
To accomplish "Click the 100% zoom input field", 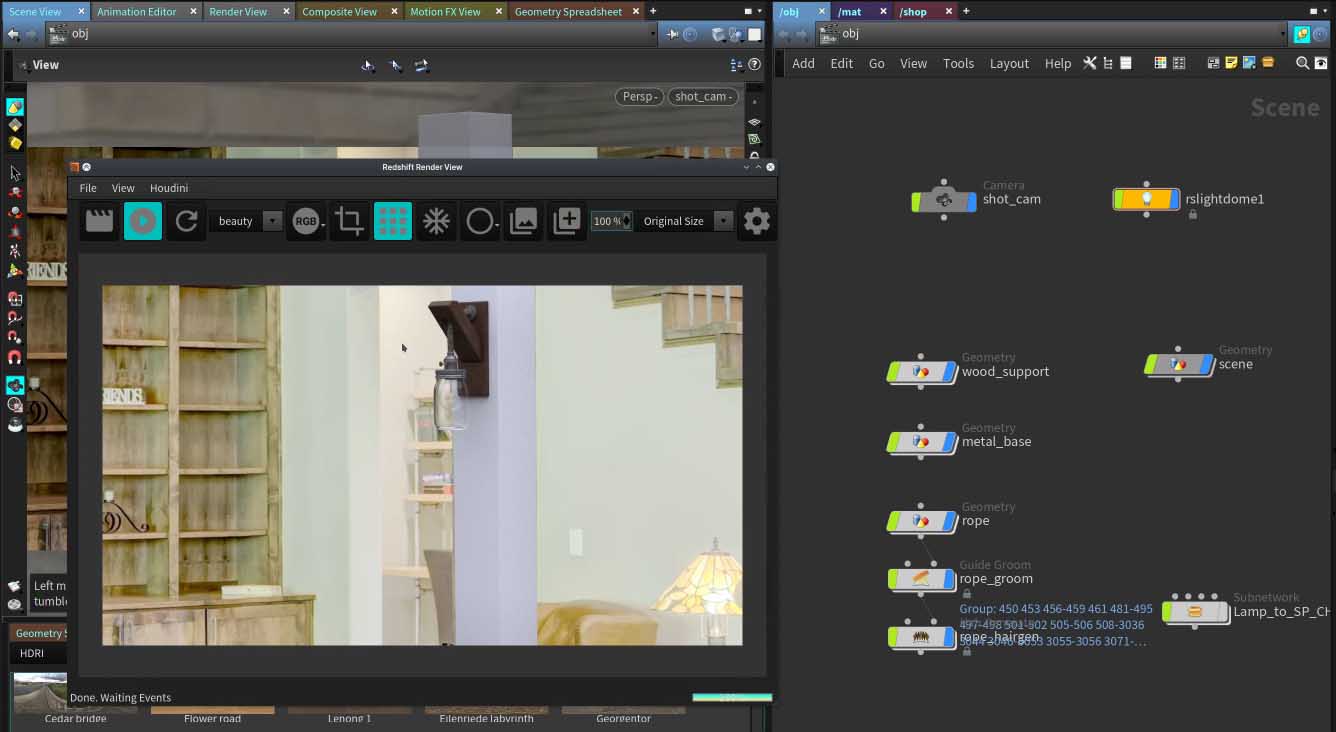I will tap(606, 221).
